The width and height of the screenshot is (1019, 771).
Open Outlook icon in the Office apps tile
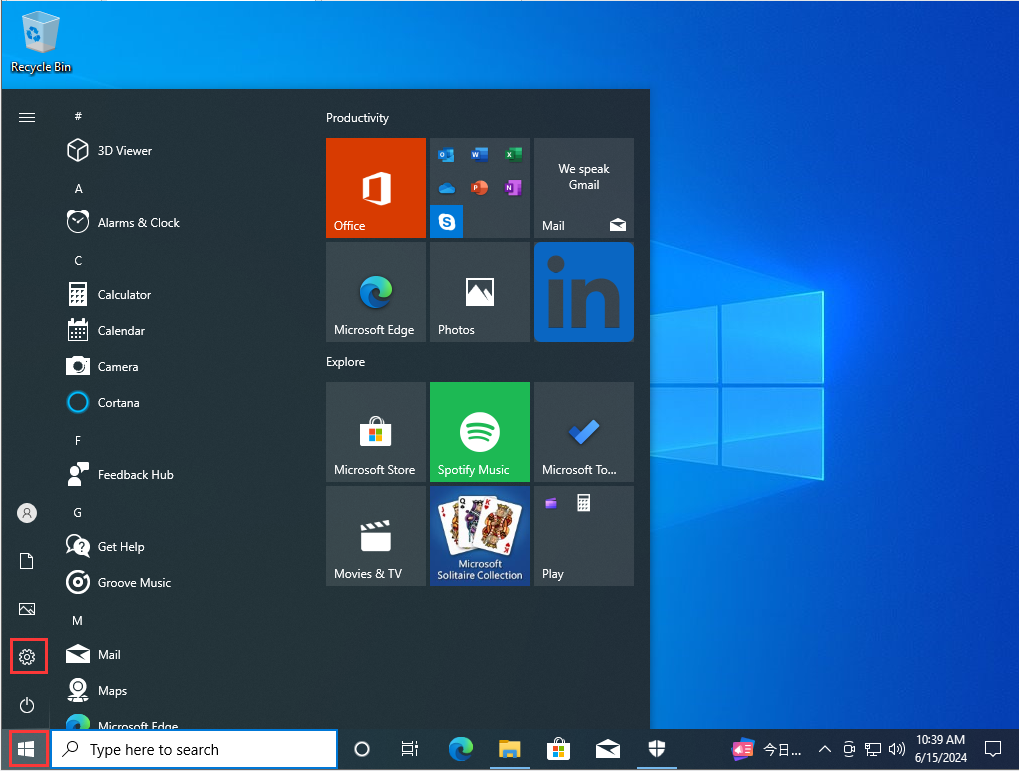(446, 155)
